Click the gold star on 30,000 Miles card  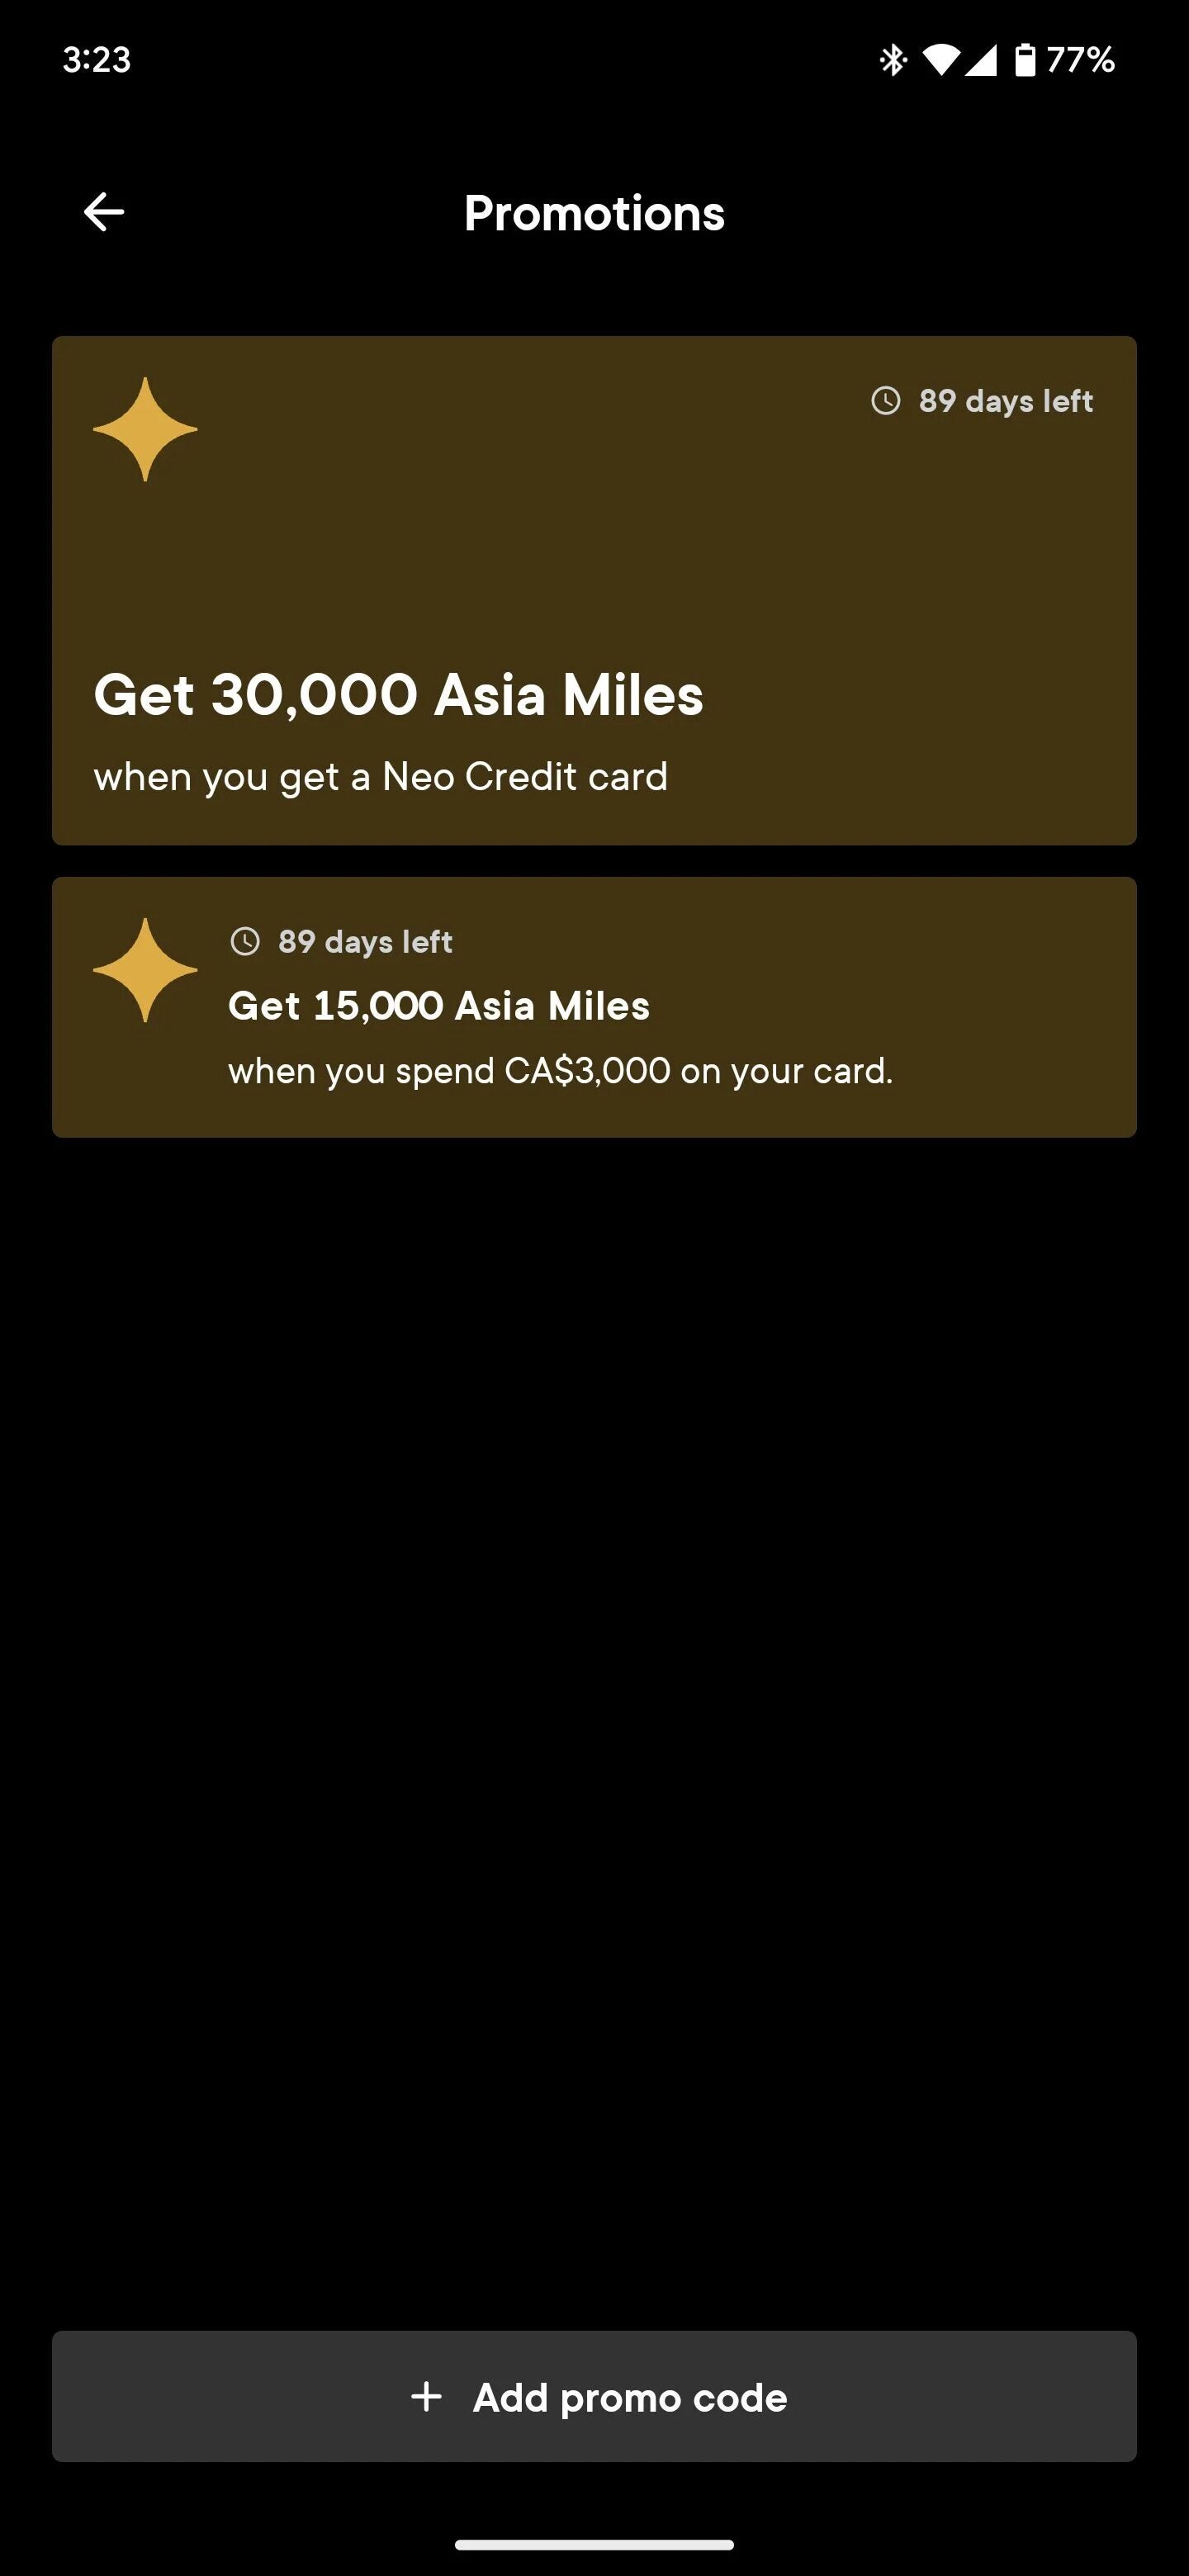[x=145, y=429]
